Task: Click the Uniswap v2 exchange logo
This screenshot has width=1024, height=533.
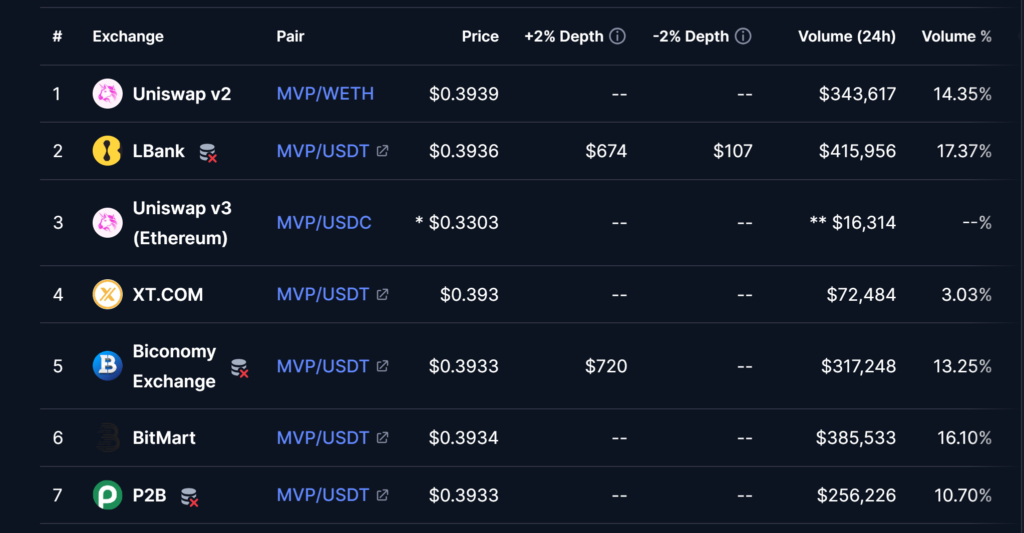Action: 107,94
